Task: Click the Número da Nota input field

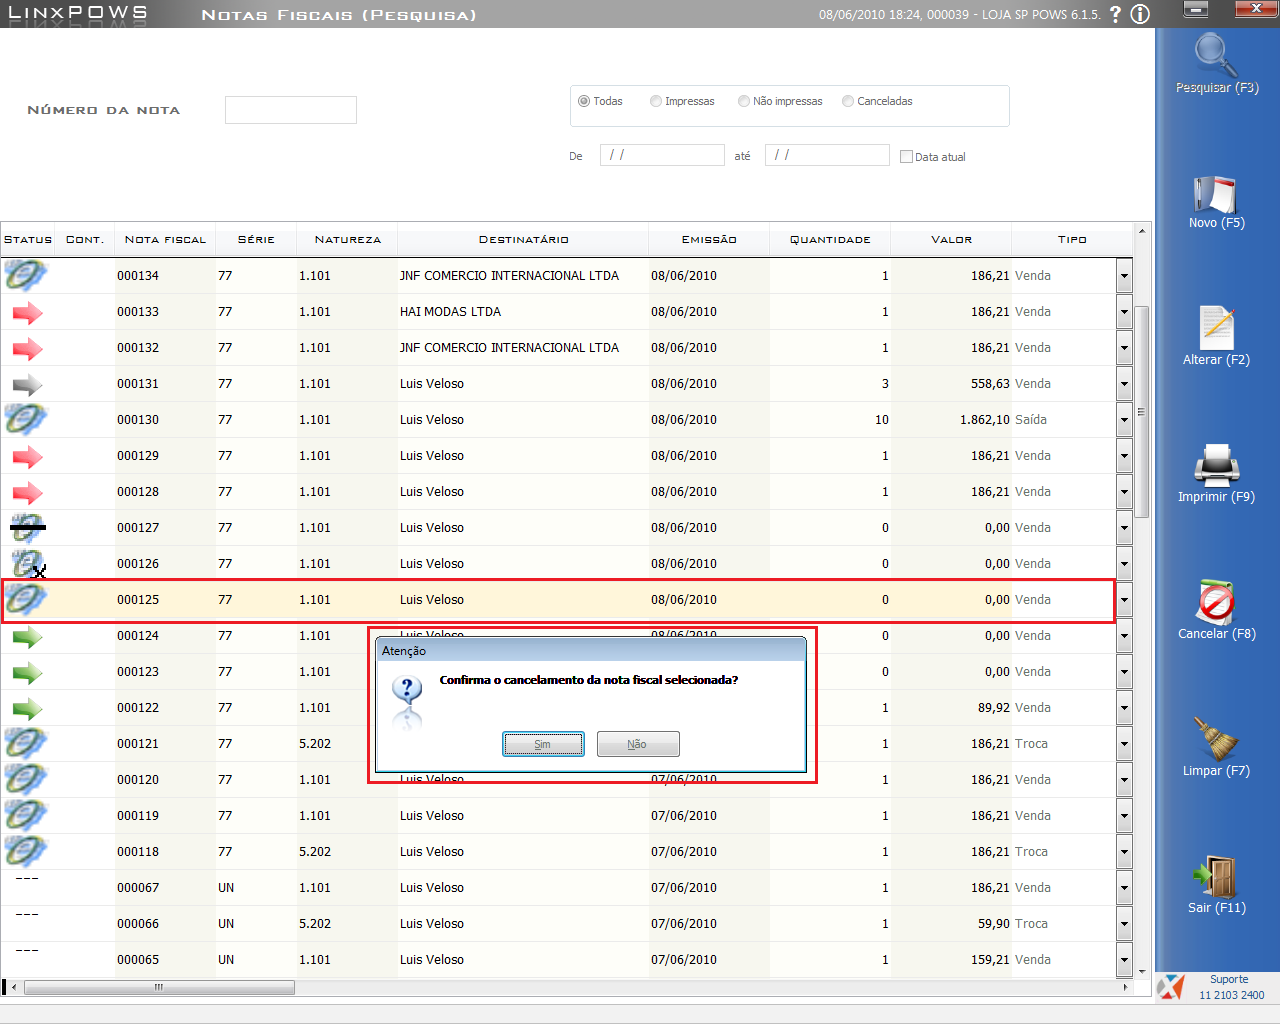Action: pyautogui.click(x=291, y=110)
